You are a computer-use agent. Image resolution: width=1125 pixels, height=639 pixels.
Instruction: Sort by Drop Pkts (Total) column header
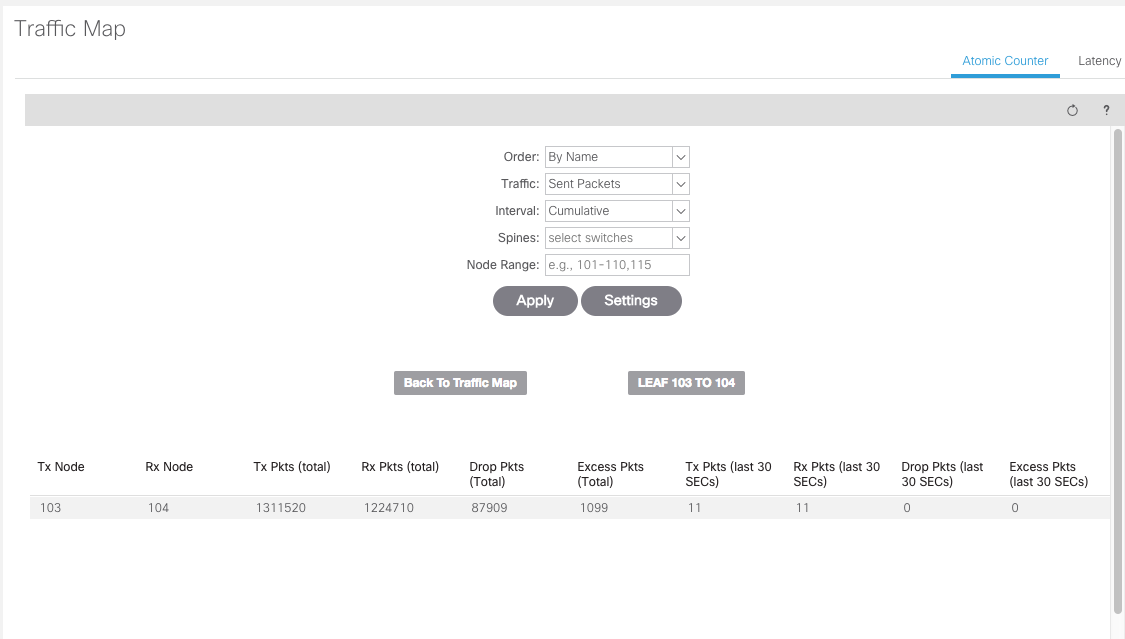click(497, 474)
